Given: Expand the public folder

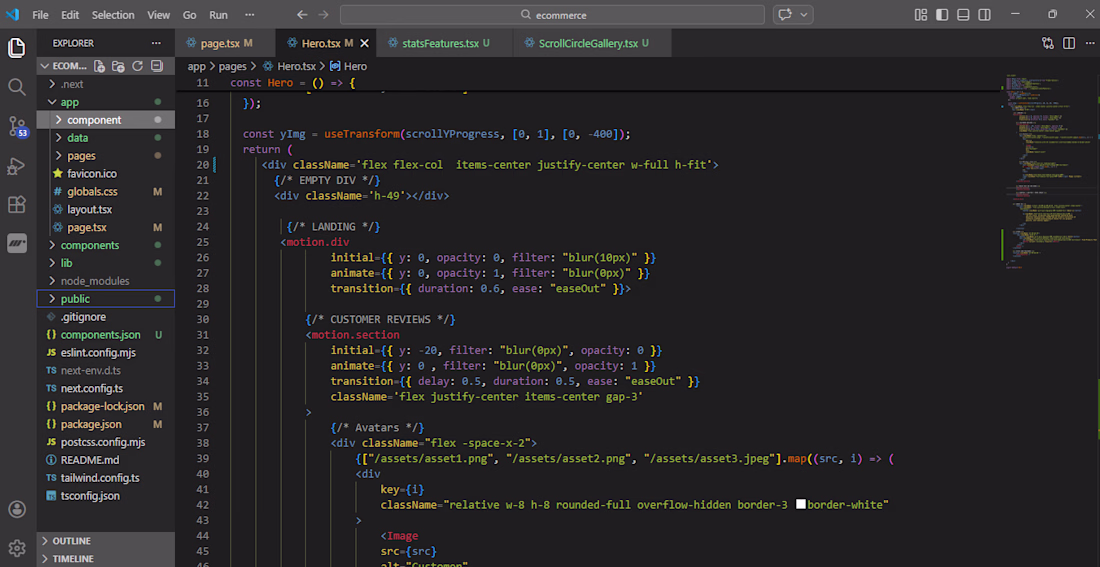Looking at the screenshot, I should 75,299.
